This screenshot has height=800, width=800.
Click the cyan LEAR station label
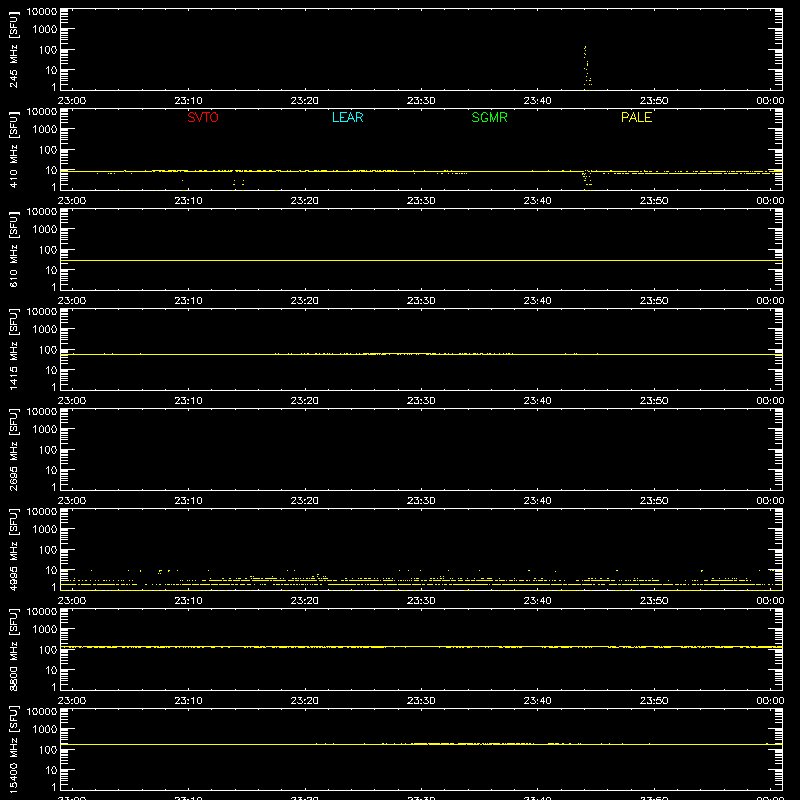[347, 117]
